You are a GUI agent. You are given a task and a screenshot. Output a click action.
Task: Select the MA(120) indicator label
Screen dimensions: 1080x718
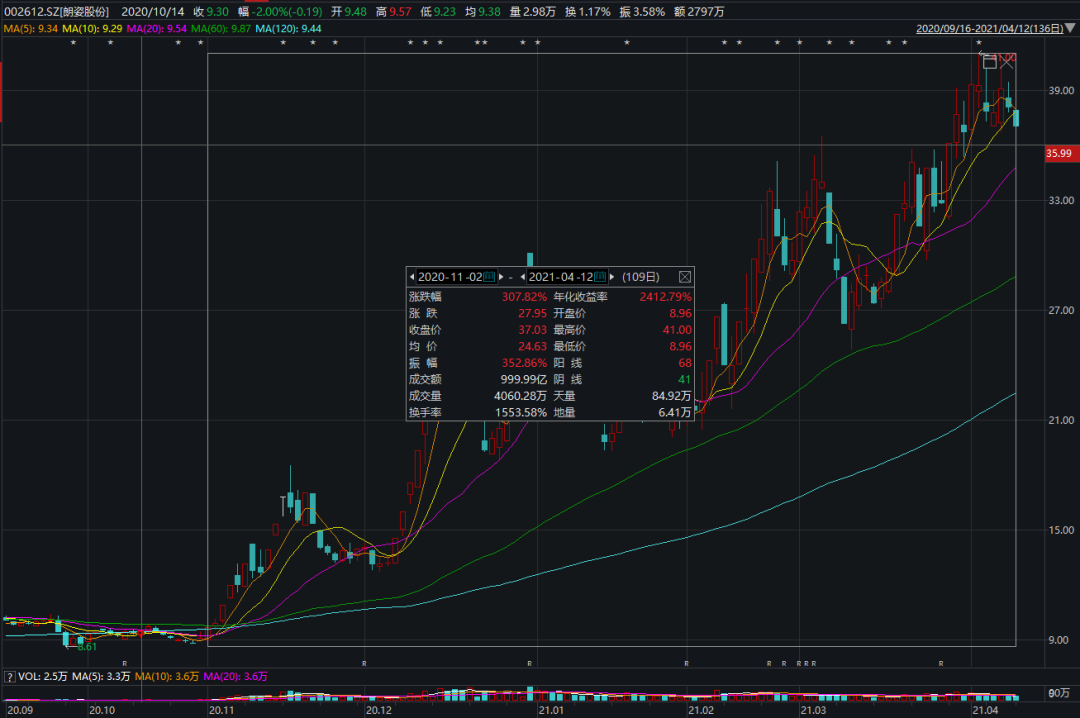288,29
